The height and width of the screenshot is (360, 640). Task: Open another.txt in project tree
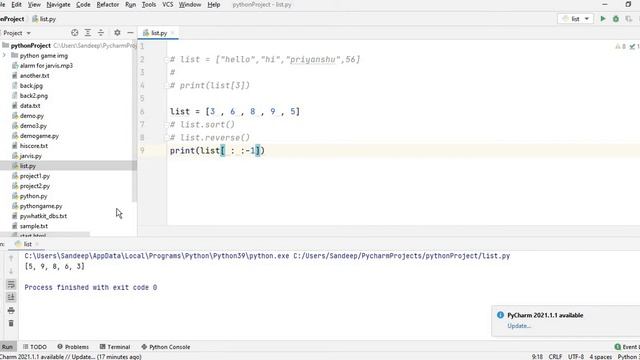point(34,76)
